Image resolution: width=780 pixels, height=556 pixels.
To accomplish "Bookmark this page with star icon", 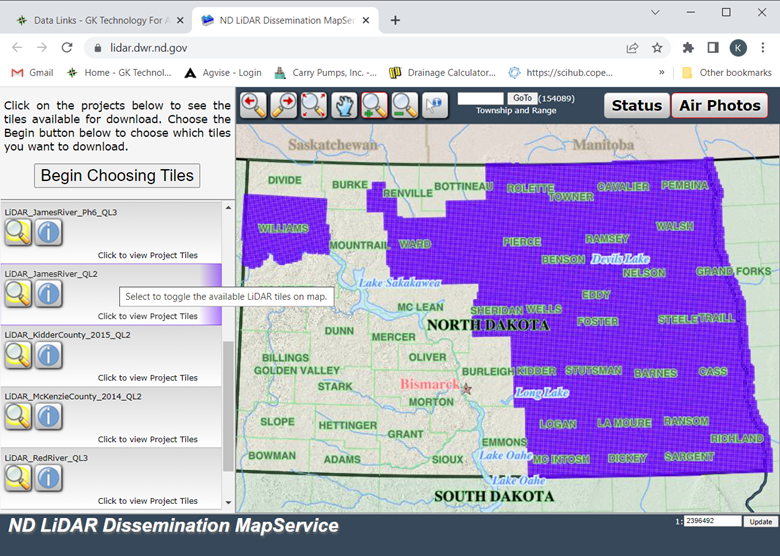I will pos(657,48).
